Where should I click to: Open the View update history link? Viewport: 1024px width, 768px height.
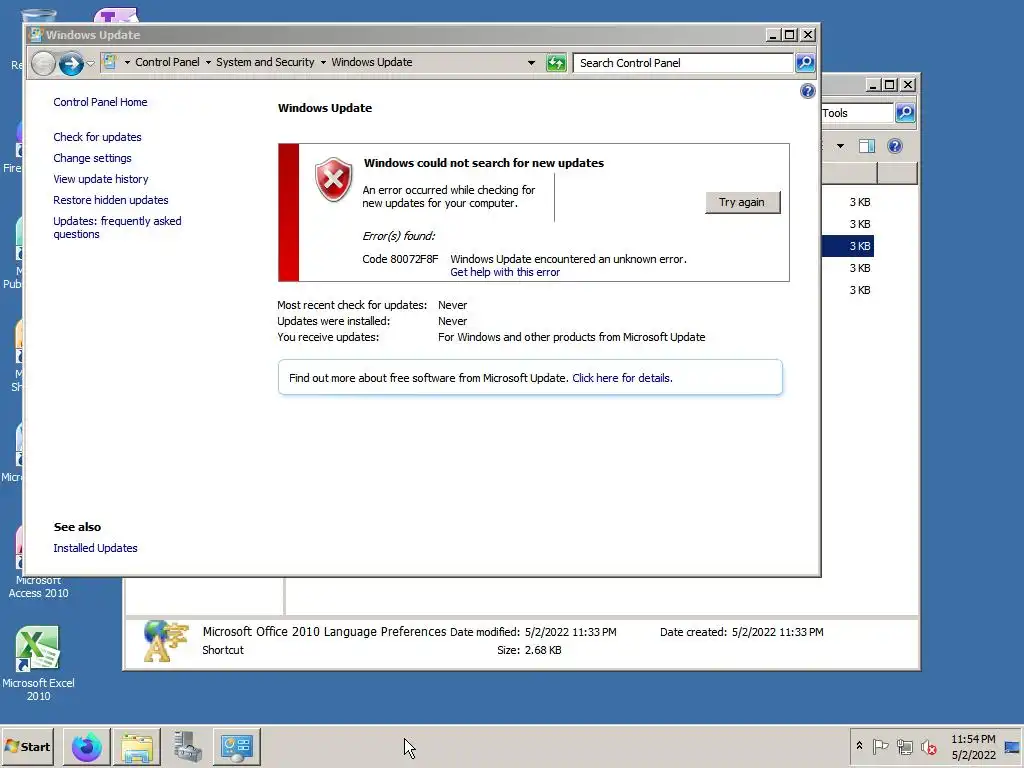[101, 179]
